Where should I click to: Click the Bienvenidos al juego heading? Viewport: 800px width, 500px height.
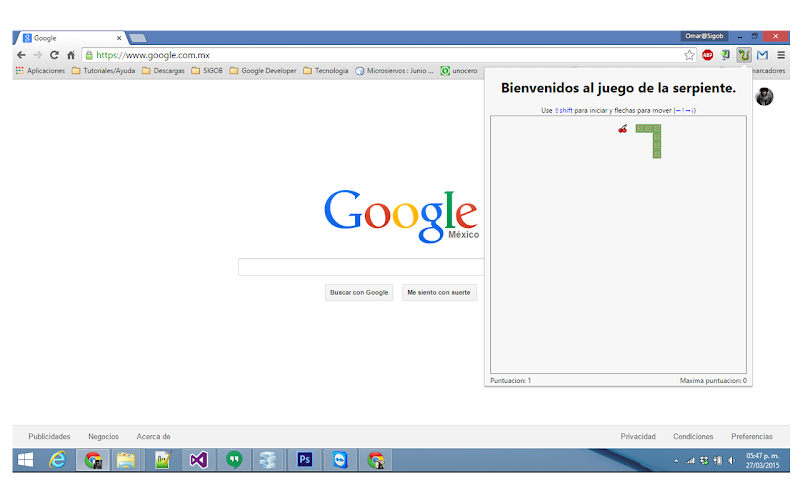(618, 88)
